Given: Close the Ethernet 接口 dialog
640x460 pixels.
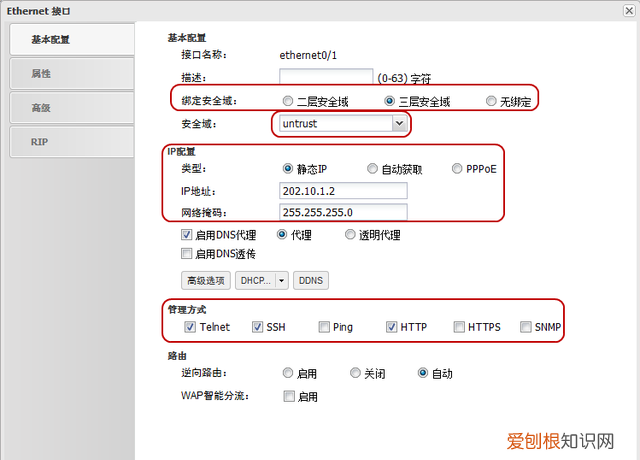Looking at the screenshot, I should pos(629,11).
